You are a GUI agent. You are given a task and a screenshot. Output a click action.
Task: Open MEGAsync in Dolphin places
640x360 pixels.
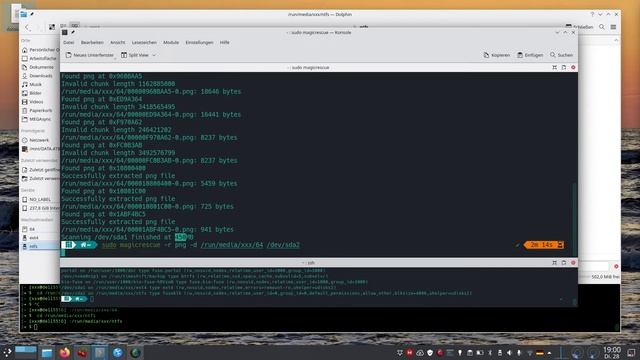coord(40,119)
